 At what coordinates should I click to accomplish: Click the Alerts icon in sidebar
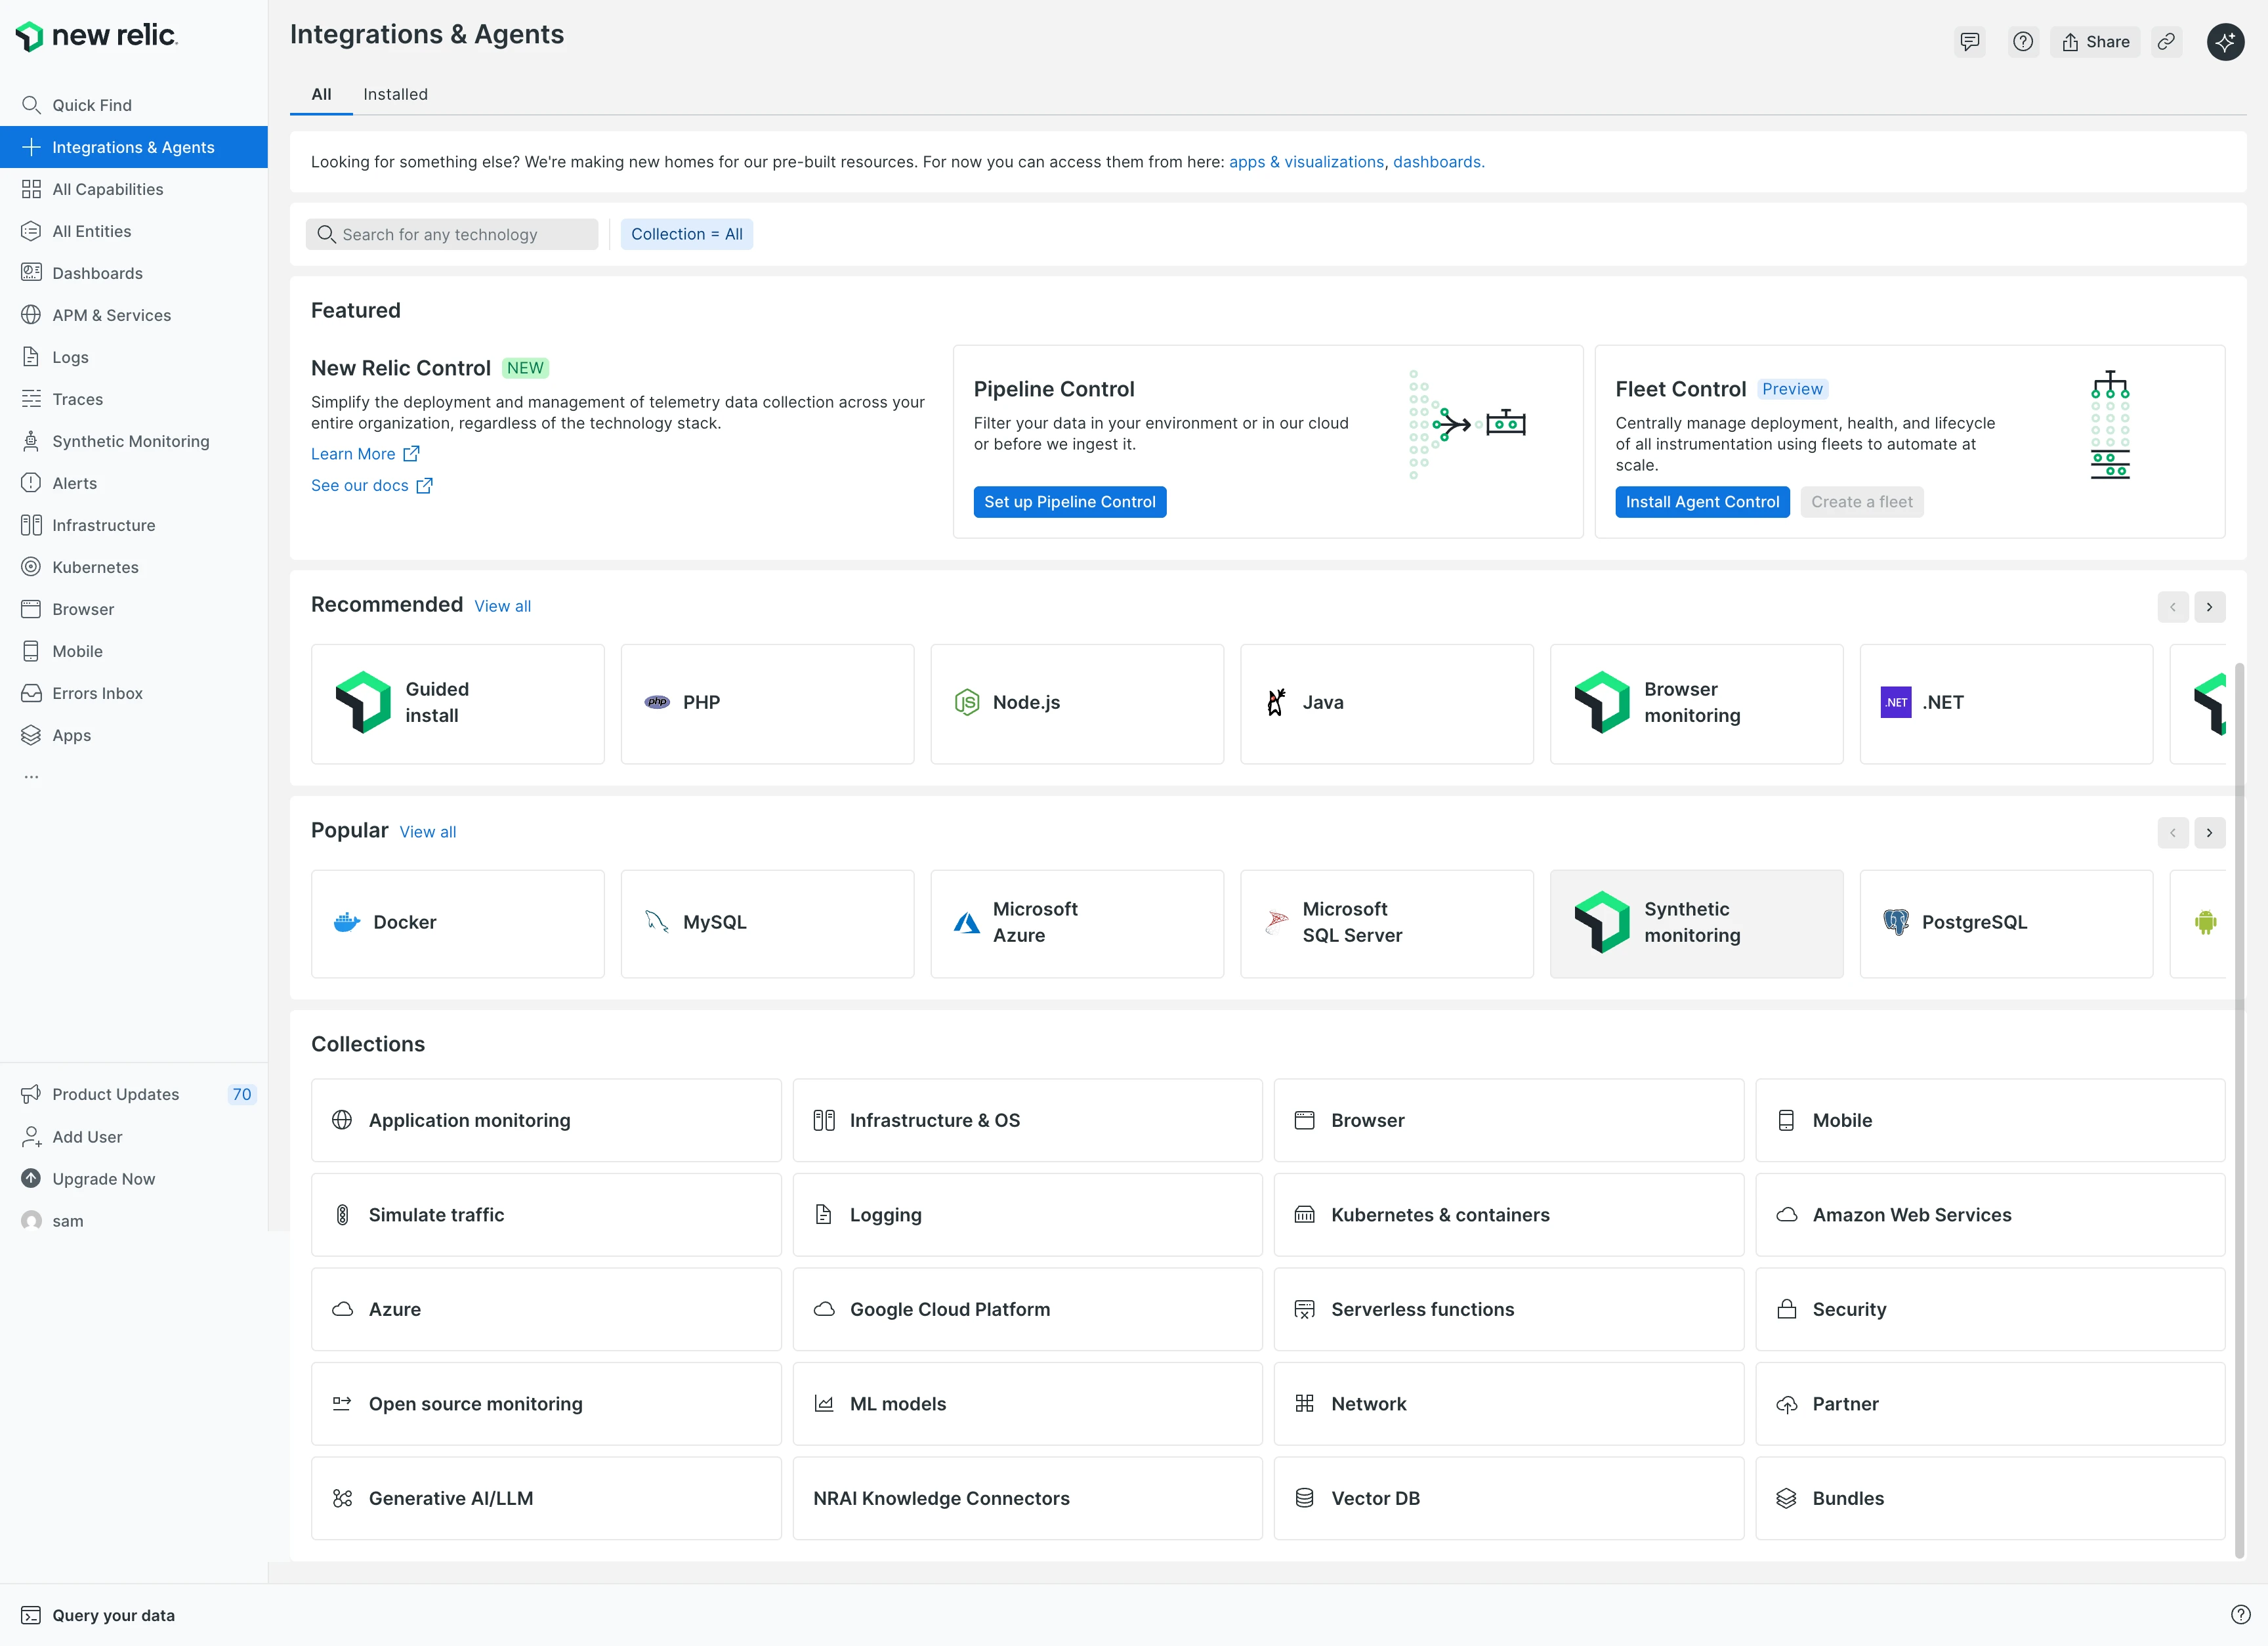point(31,483)
